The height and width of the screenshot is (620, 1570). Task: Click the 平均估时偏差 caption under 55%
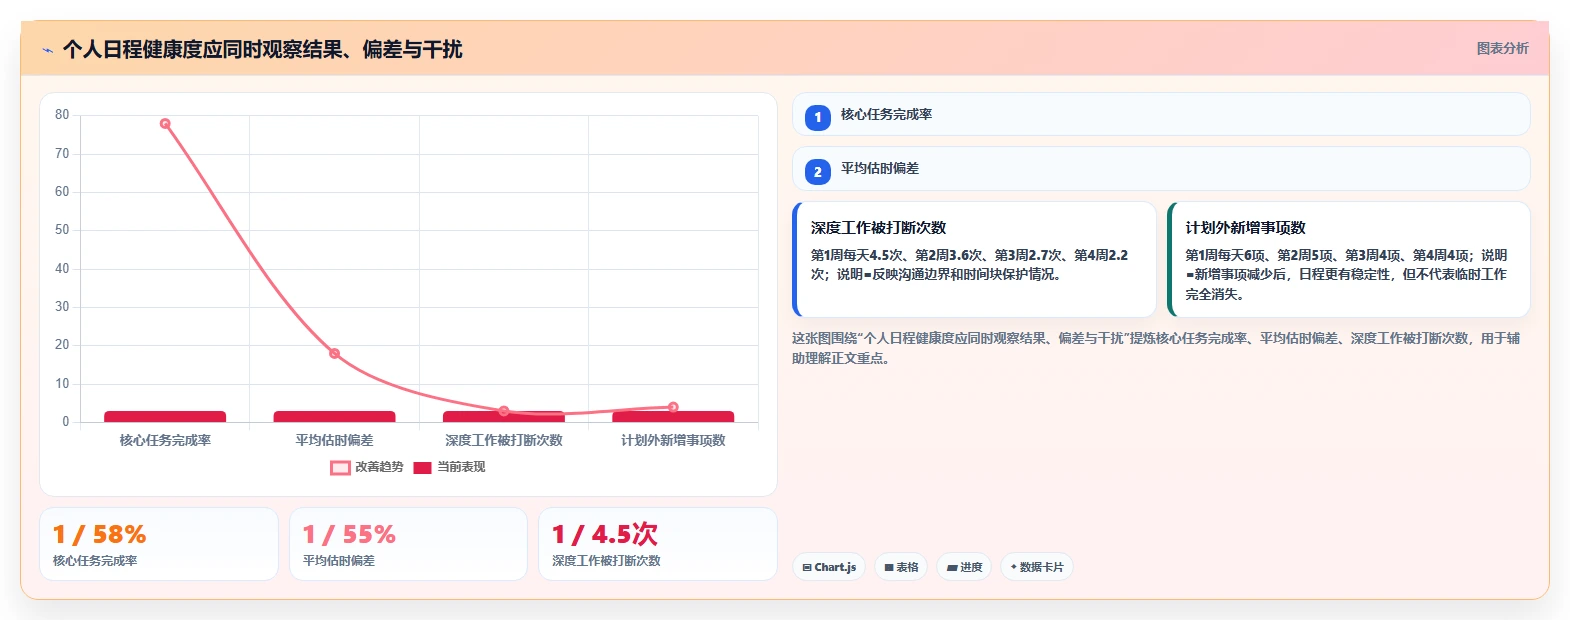coord(339,561)
